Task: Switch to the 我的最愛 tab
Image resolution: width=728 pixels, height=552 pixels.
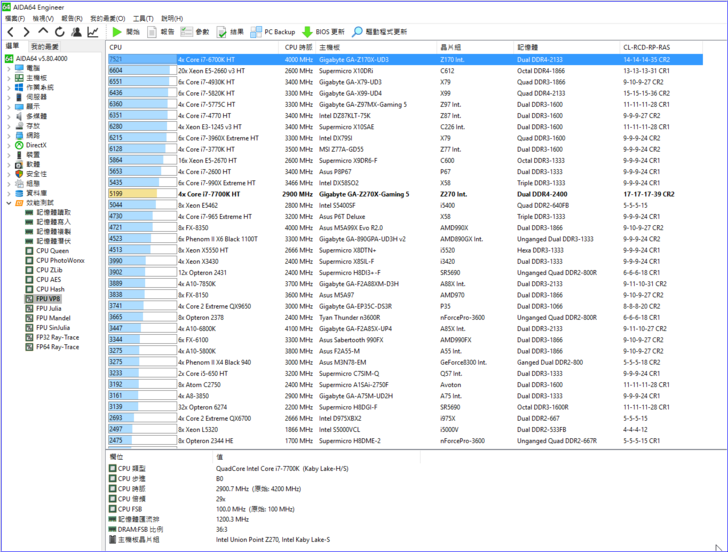Action: point(44,47)
